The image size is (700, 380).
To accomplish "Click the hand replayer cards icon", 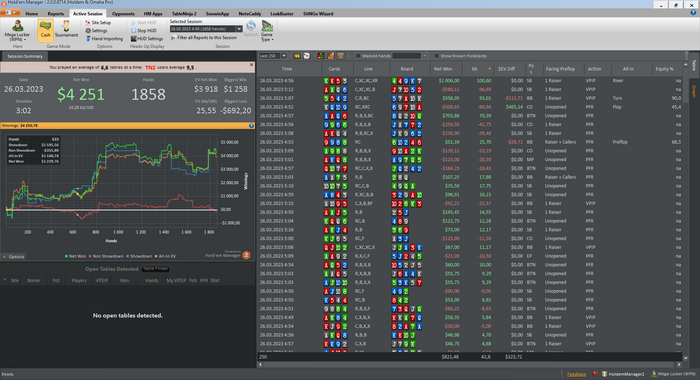I will tap(307, 56).
